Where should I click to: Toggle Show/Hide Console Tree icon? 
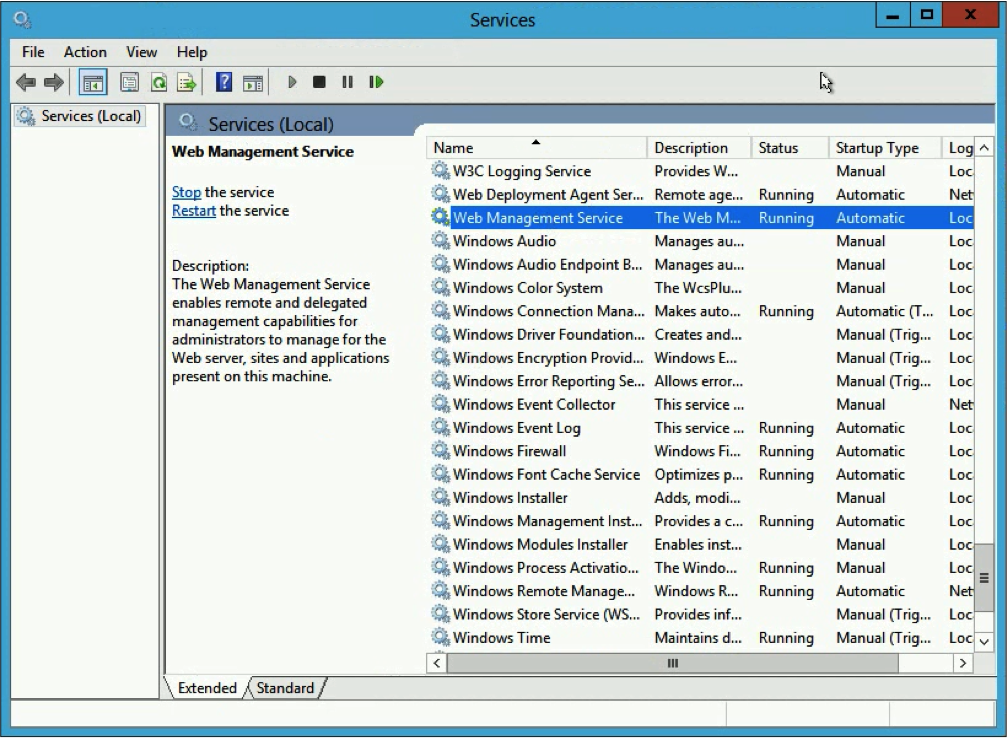tap(93, 82)
